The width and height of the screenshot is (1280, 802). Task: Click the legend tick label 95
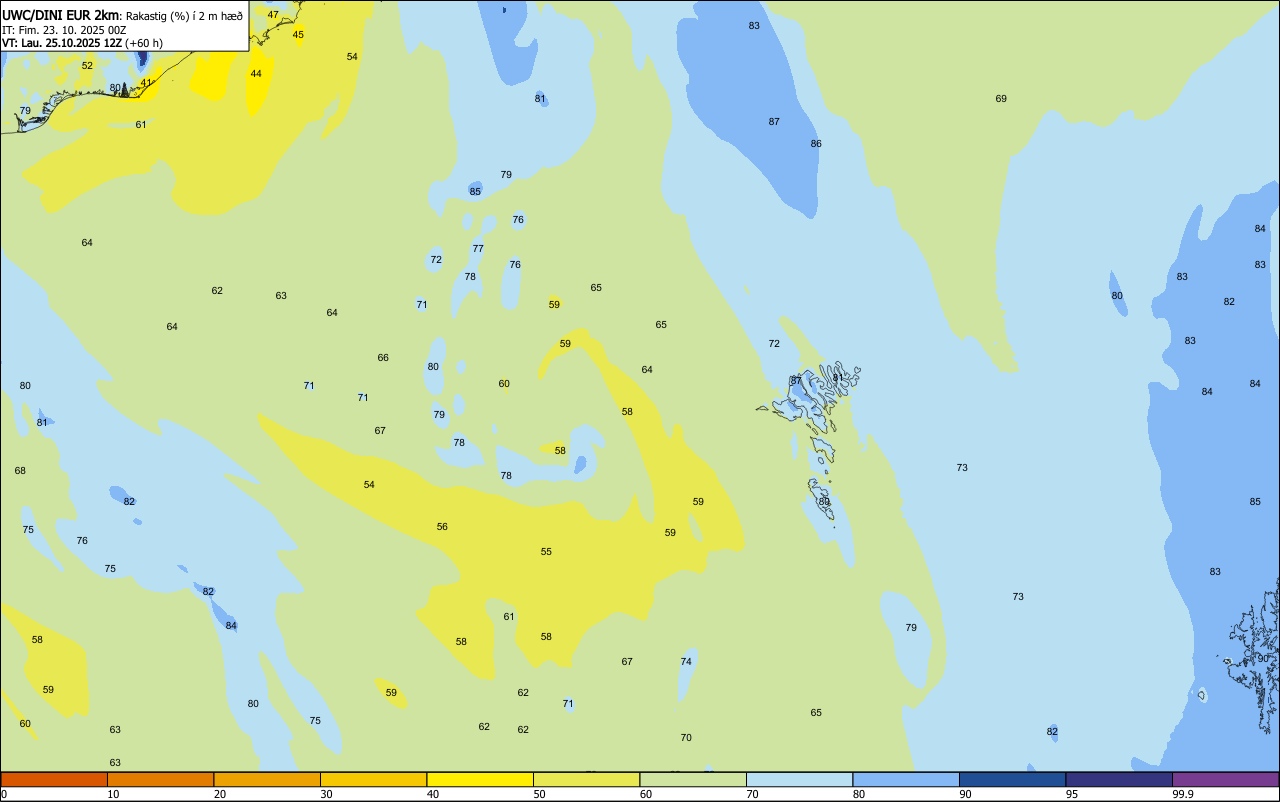point(1072,794)
